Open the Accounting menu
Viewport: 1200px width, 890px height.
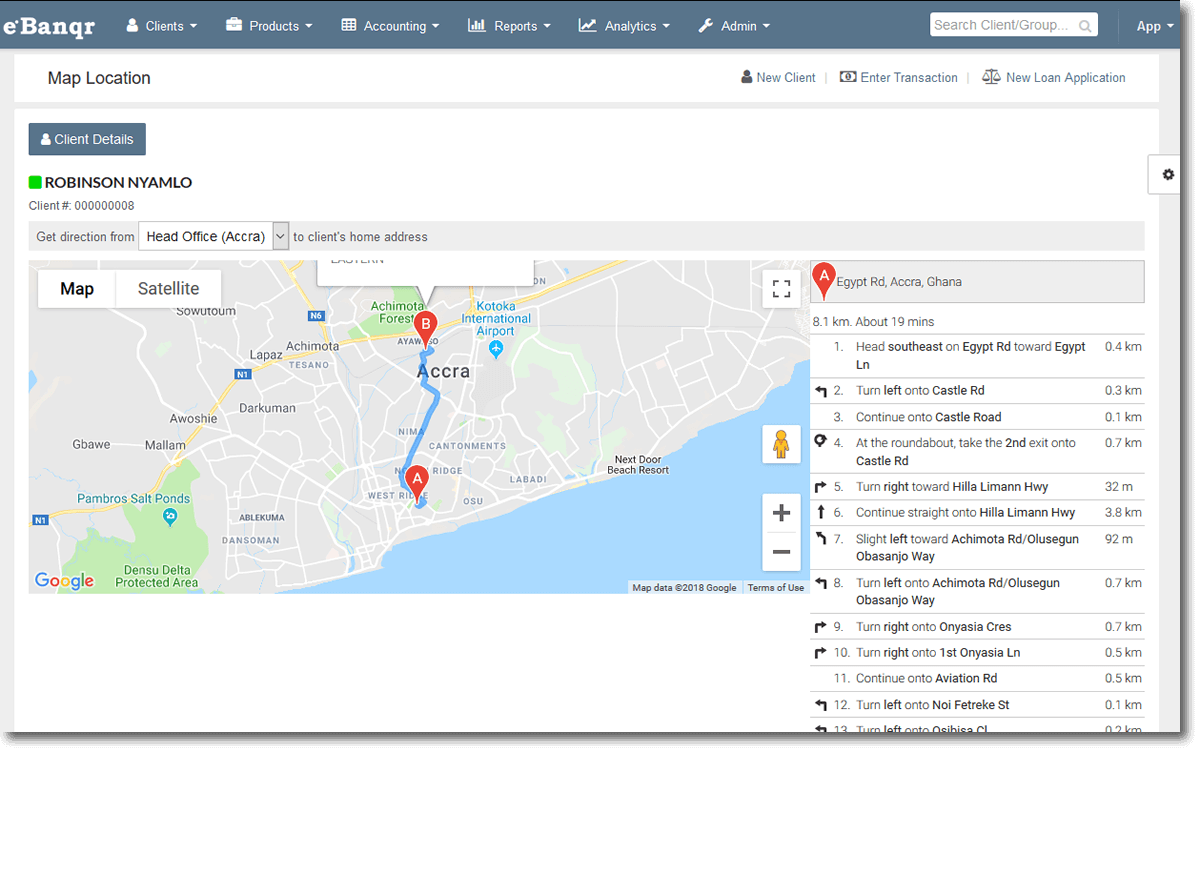point(390,26)
